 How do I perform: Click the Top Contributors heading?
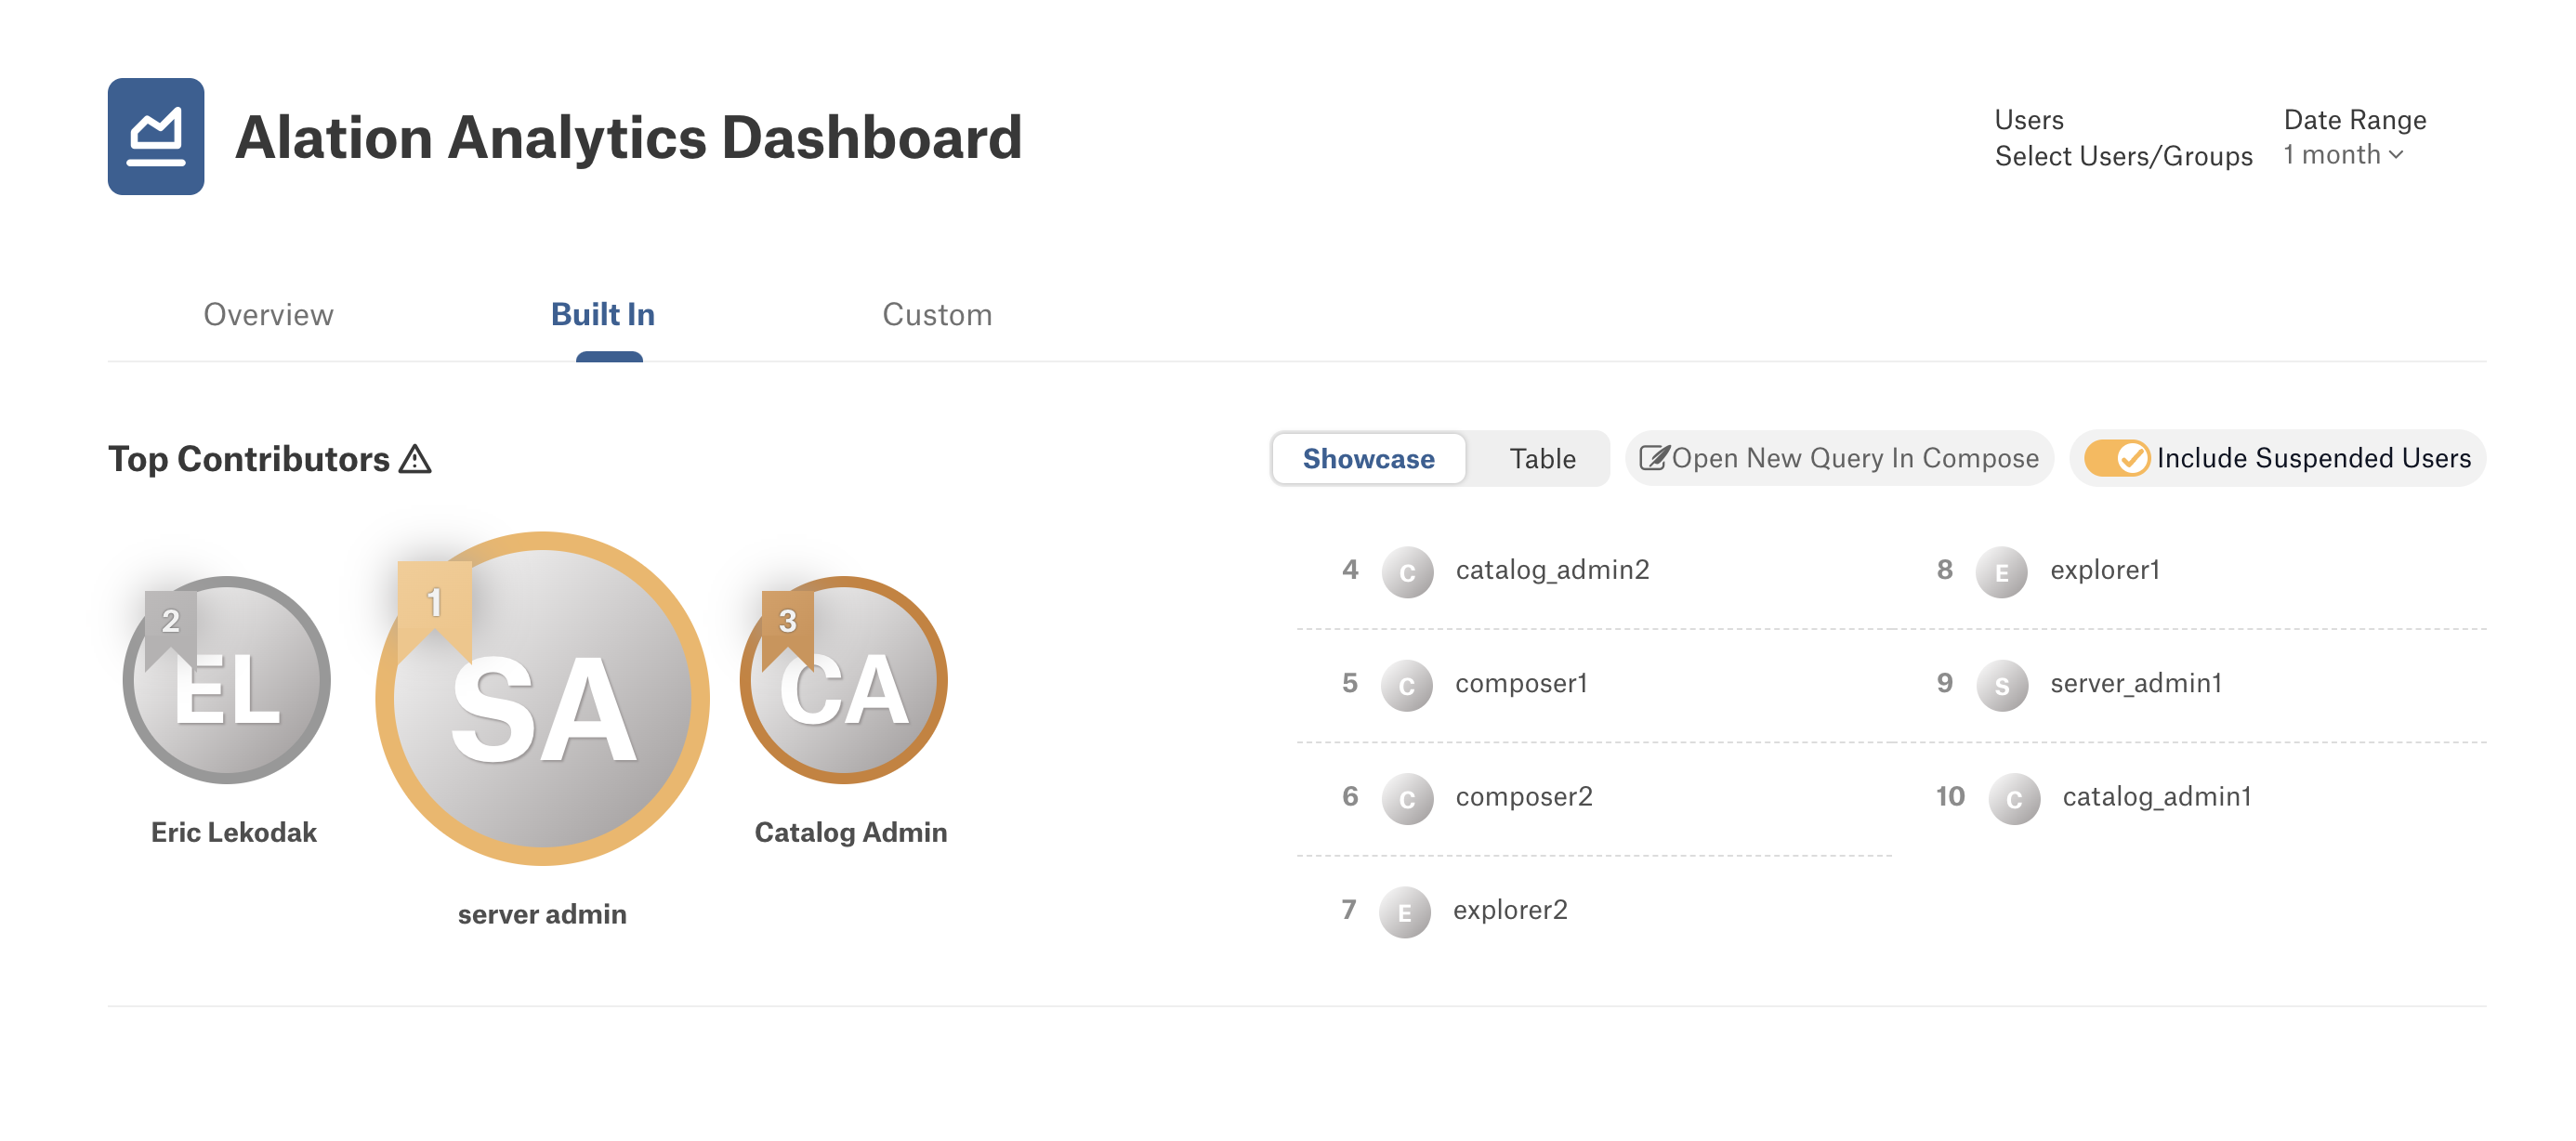pyautogui.click(x=249, y=459)
